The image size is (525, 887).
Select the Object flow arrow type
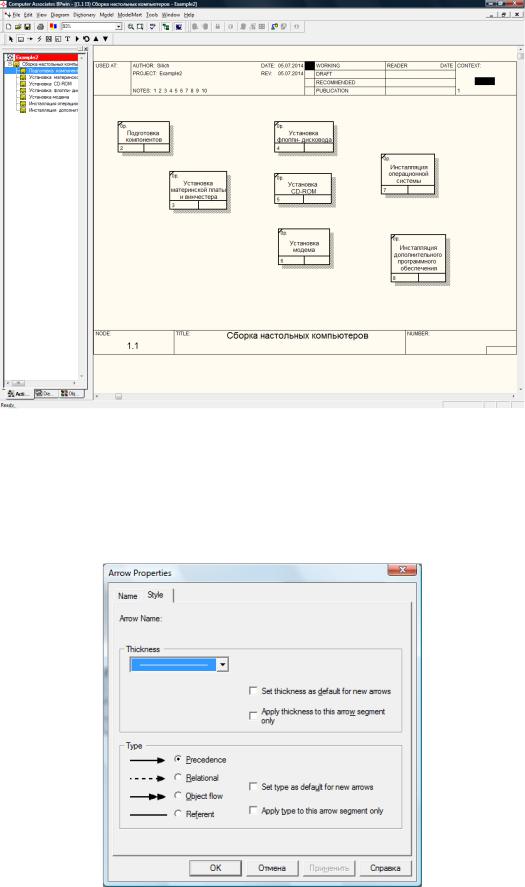178,796
